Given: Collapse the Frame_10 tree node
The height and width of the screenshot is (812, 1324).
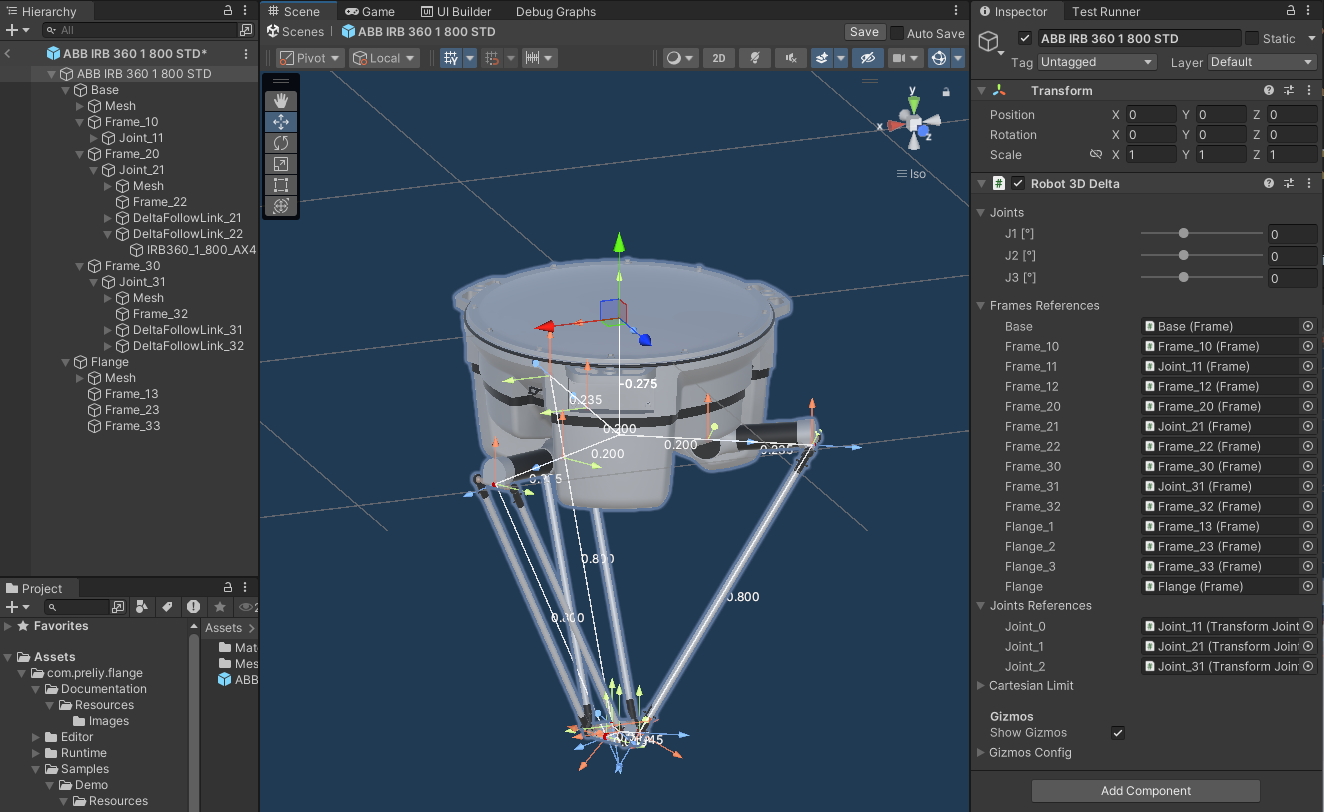Looking at the screenshot, I should (x=81, y=122).
